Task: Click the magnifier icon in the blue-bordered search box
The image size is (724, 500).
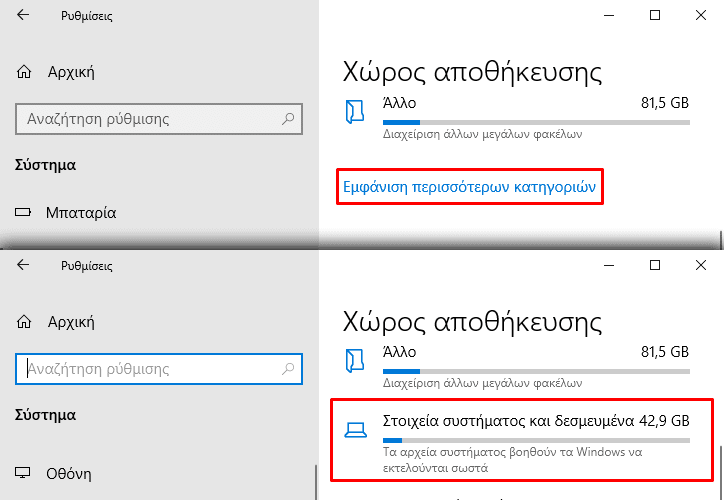Action: [288, 368]
